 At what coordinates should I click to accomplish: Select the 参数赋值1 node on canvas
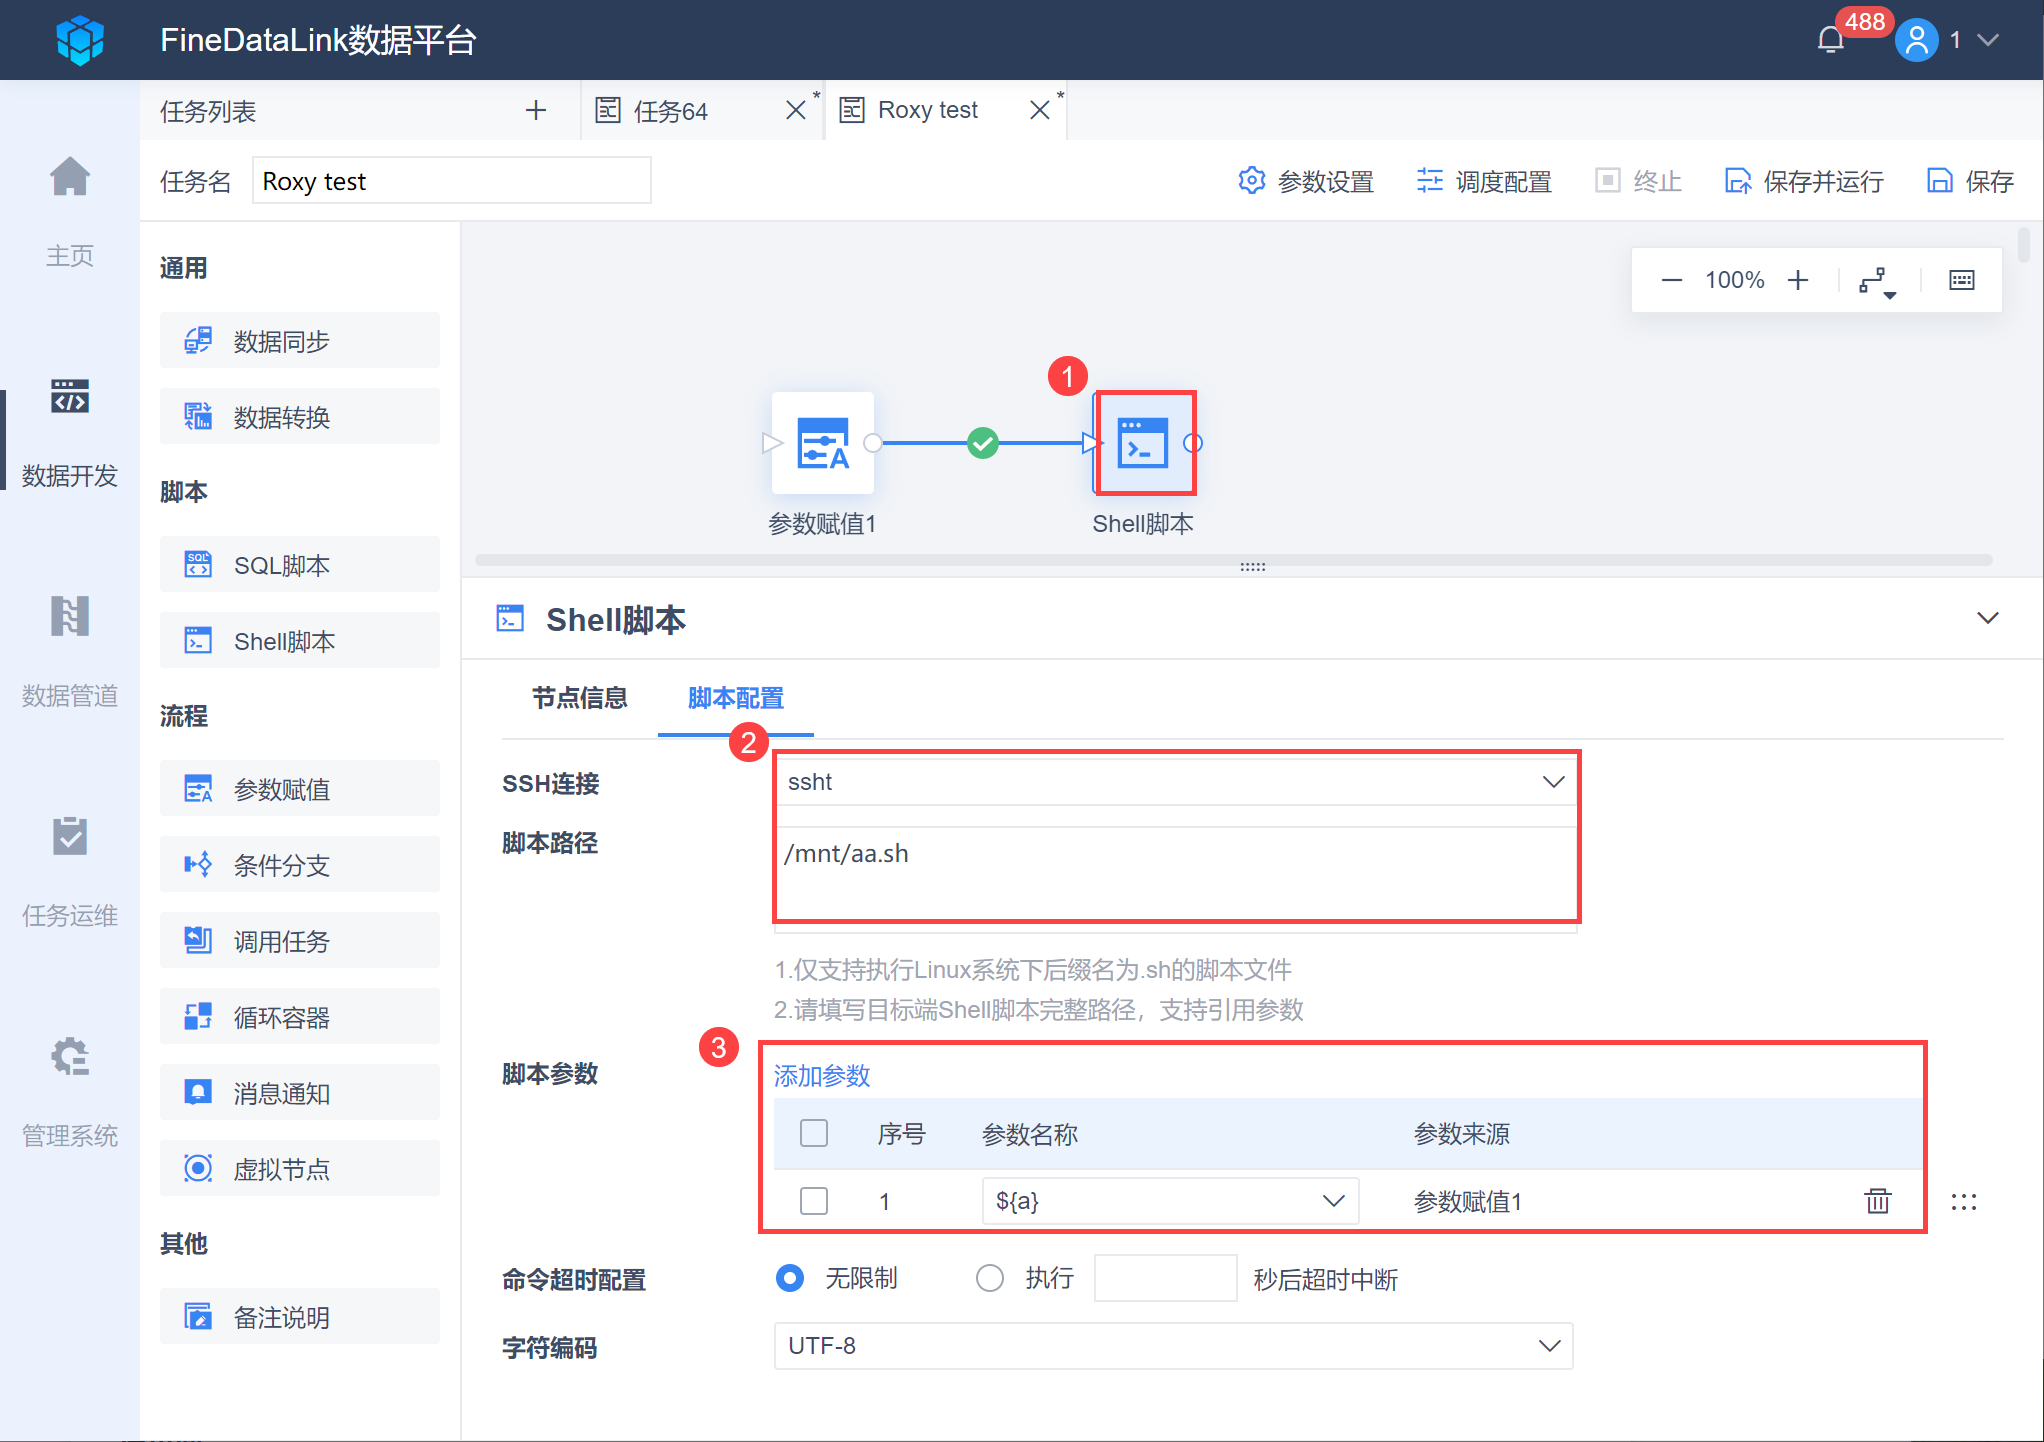point(822,443)
